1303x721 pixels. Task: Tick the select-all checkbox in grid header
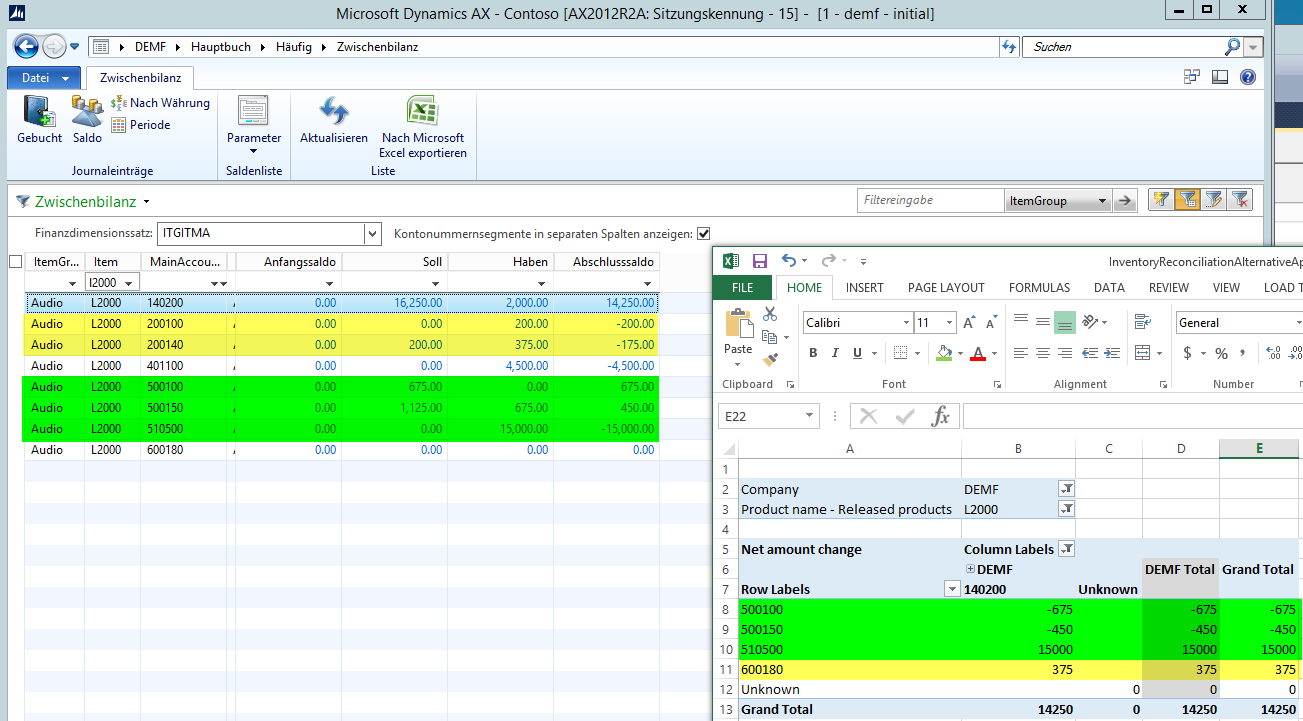pos(15,262)
